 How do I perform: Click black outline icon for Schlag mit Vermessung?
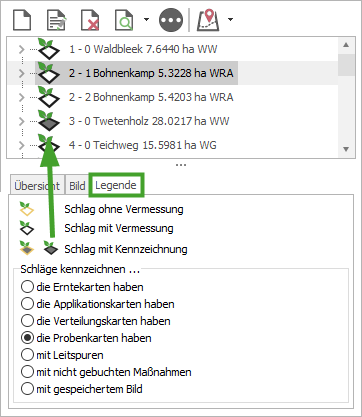click(27, 228)
